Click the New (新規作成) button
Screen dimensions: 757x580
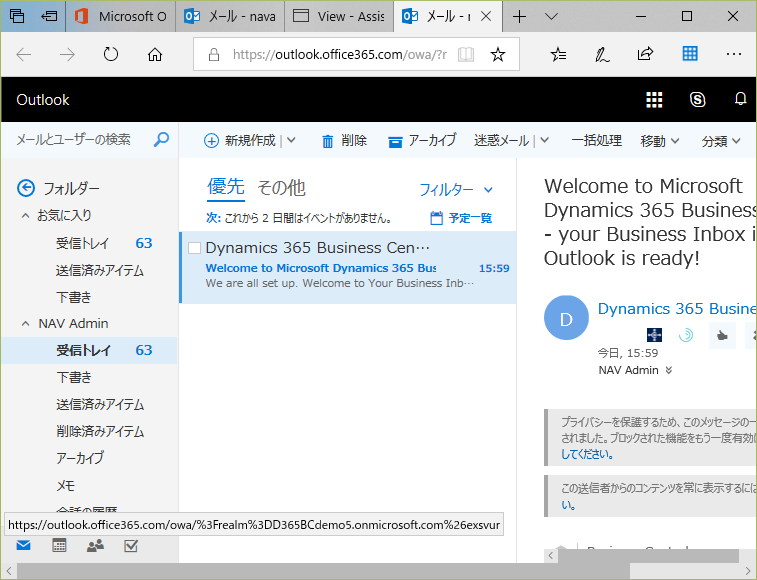click(240, 141)
